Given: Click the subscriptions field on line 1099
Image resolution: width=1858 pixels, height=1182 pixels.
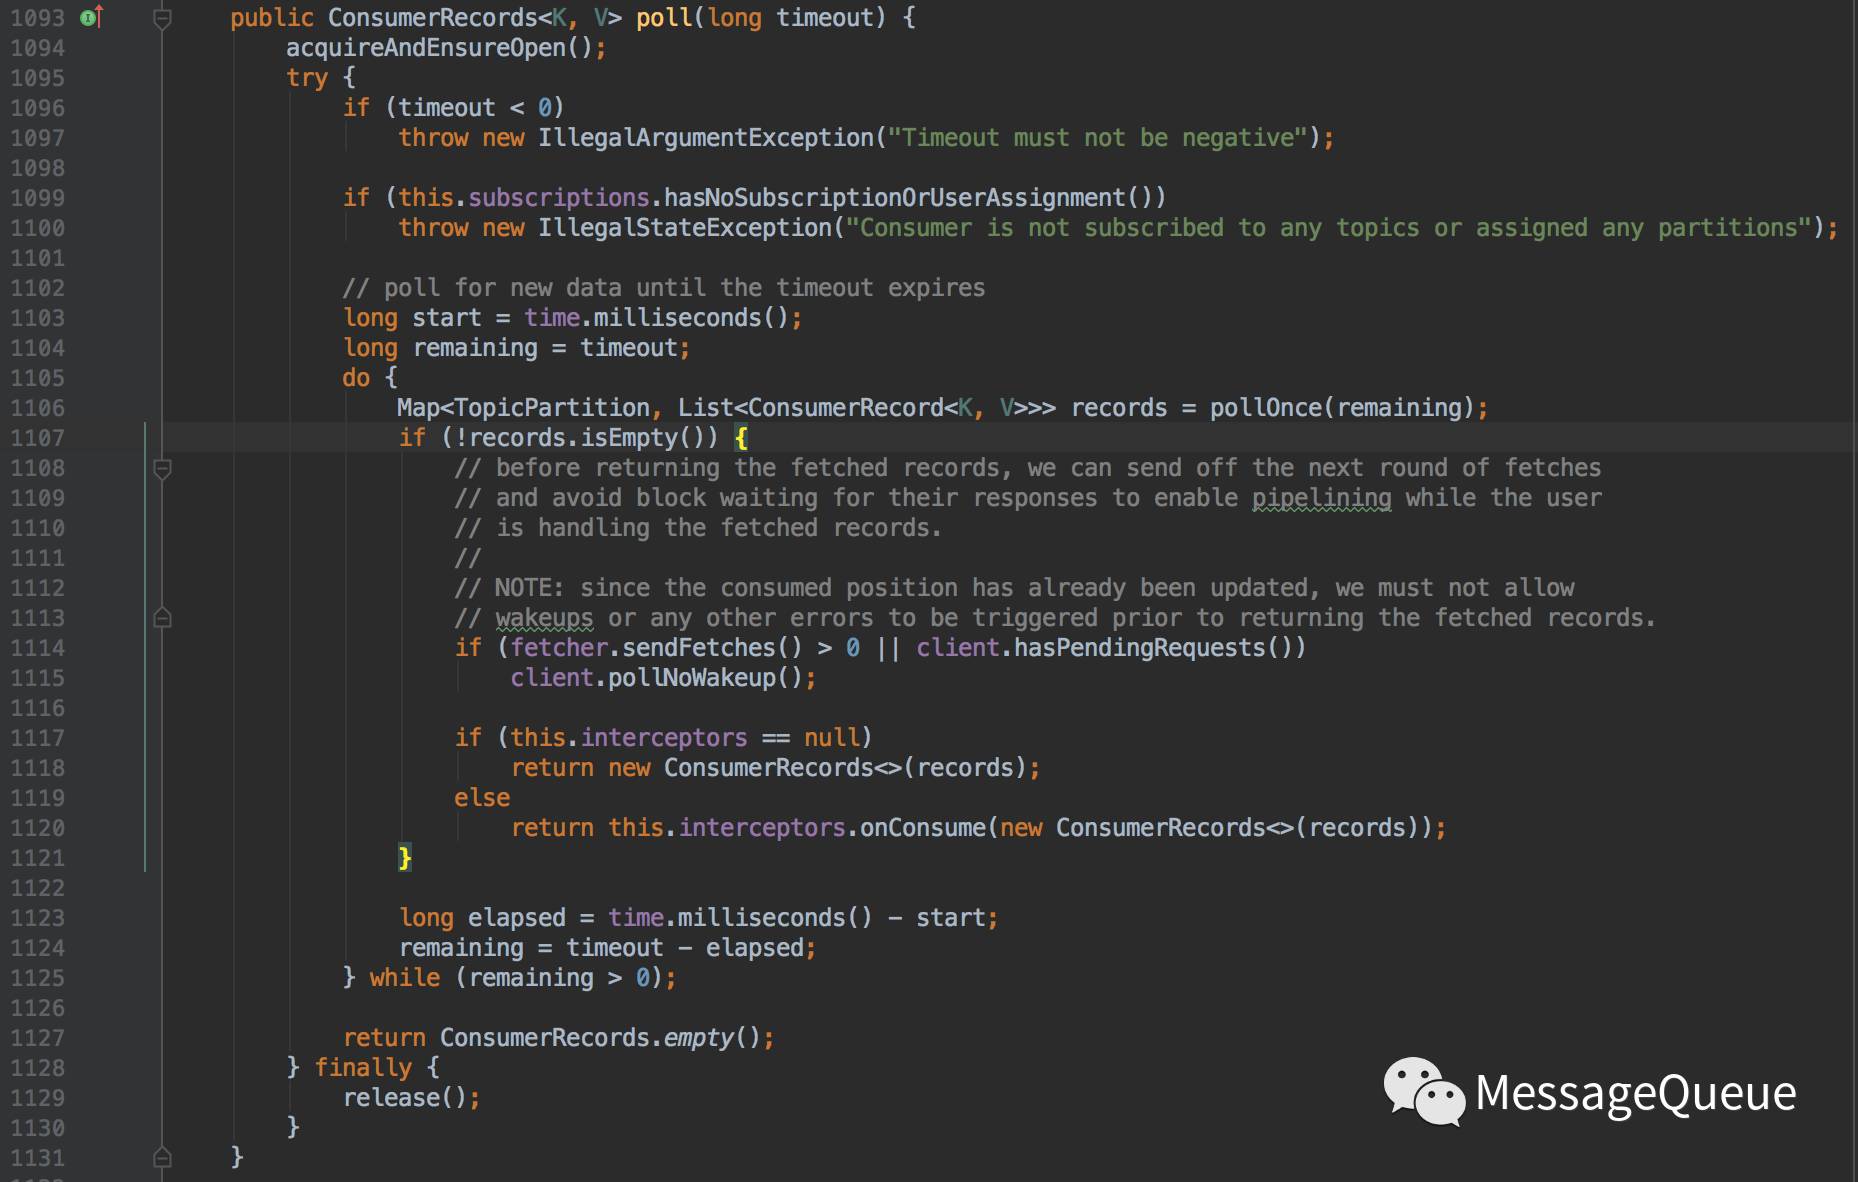Looking at the screenshot, I should pos(559,198).
